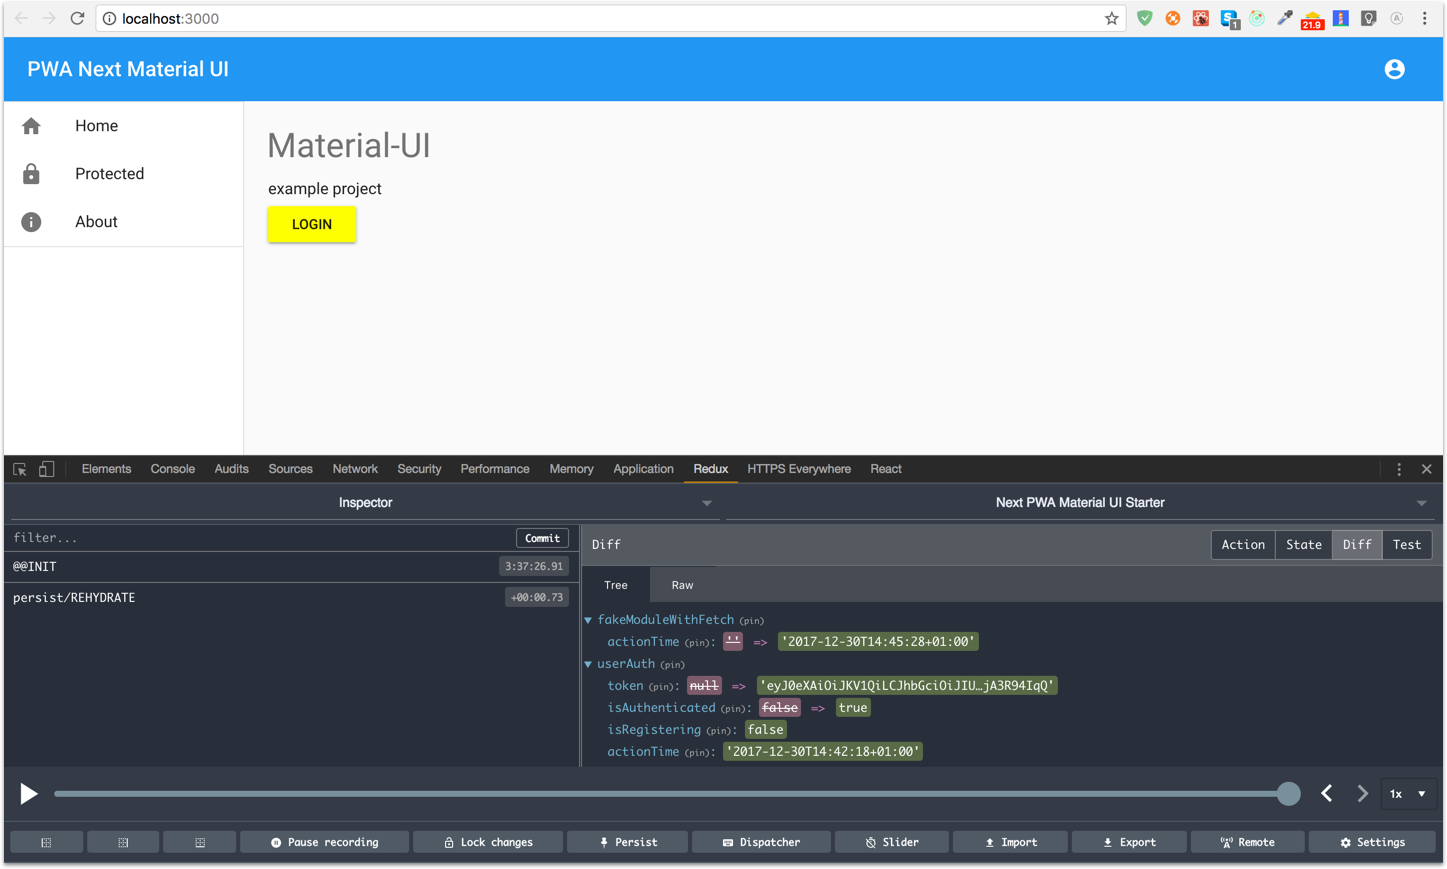
Task: Open the green radar circle extension icon
Action: 1257,18
